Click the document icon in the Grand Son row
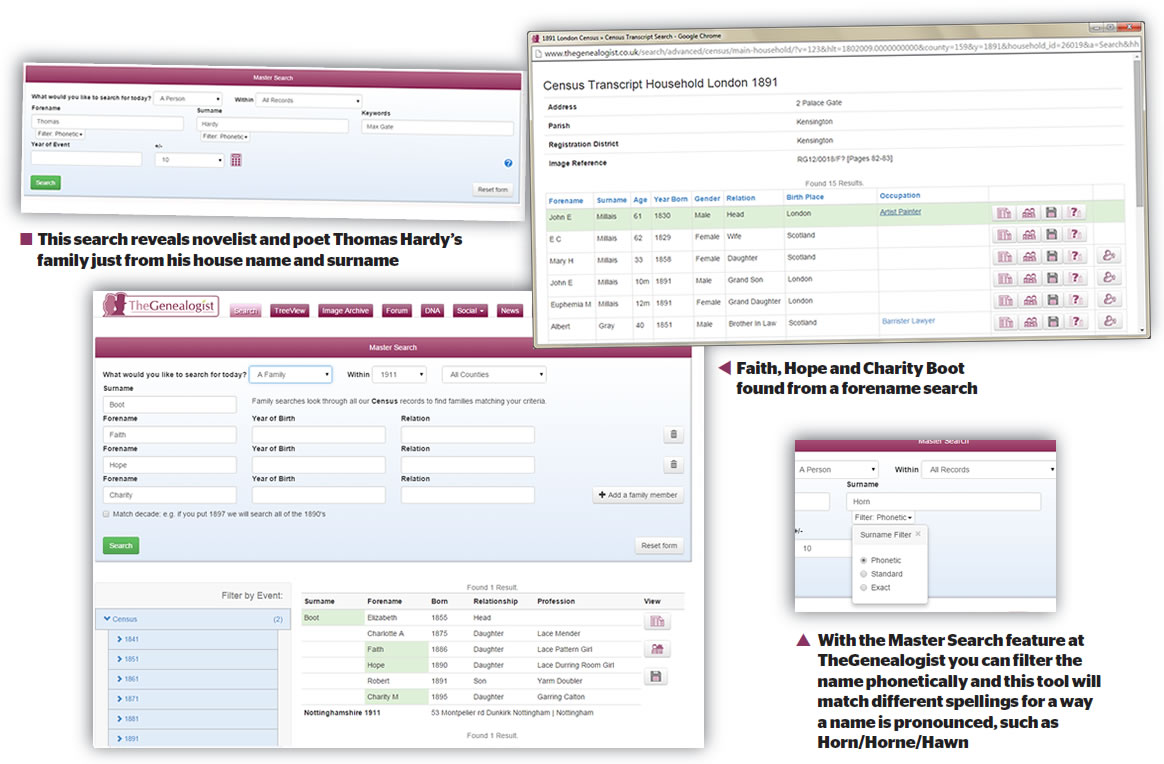The image size is (1164, 764). click(x=1005, y=279)
